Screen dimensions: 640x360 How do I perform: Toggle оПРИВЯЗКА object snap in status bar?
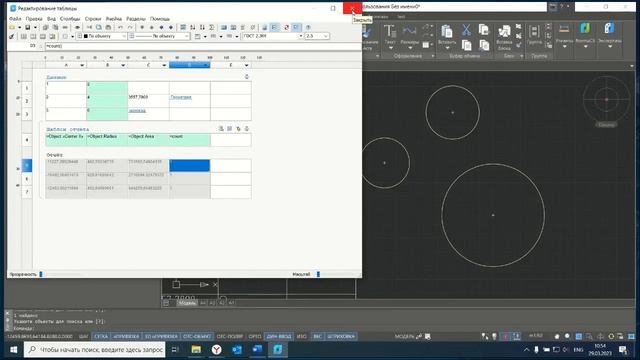(x=126, y=337)
